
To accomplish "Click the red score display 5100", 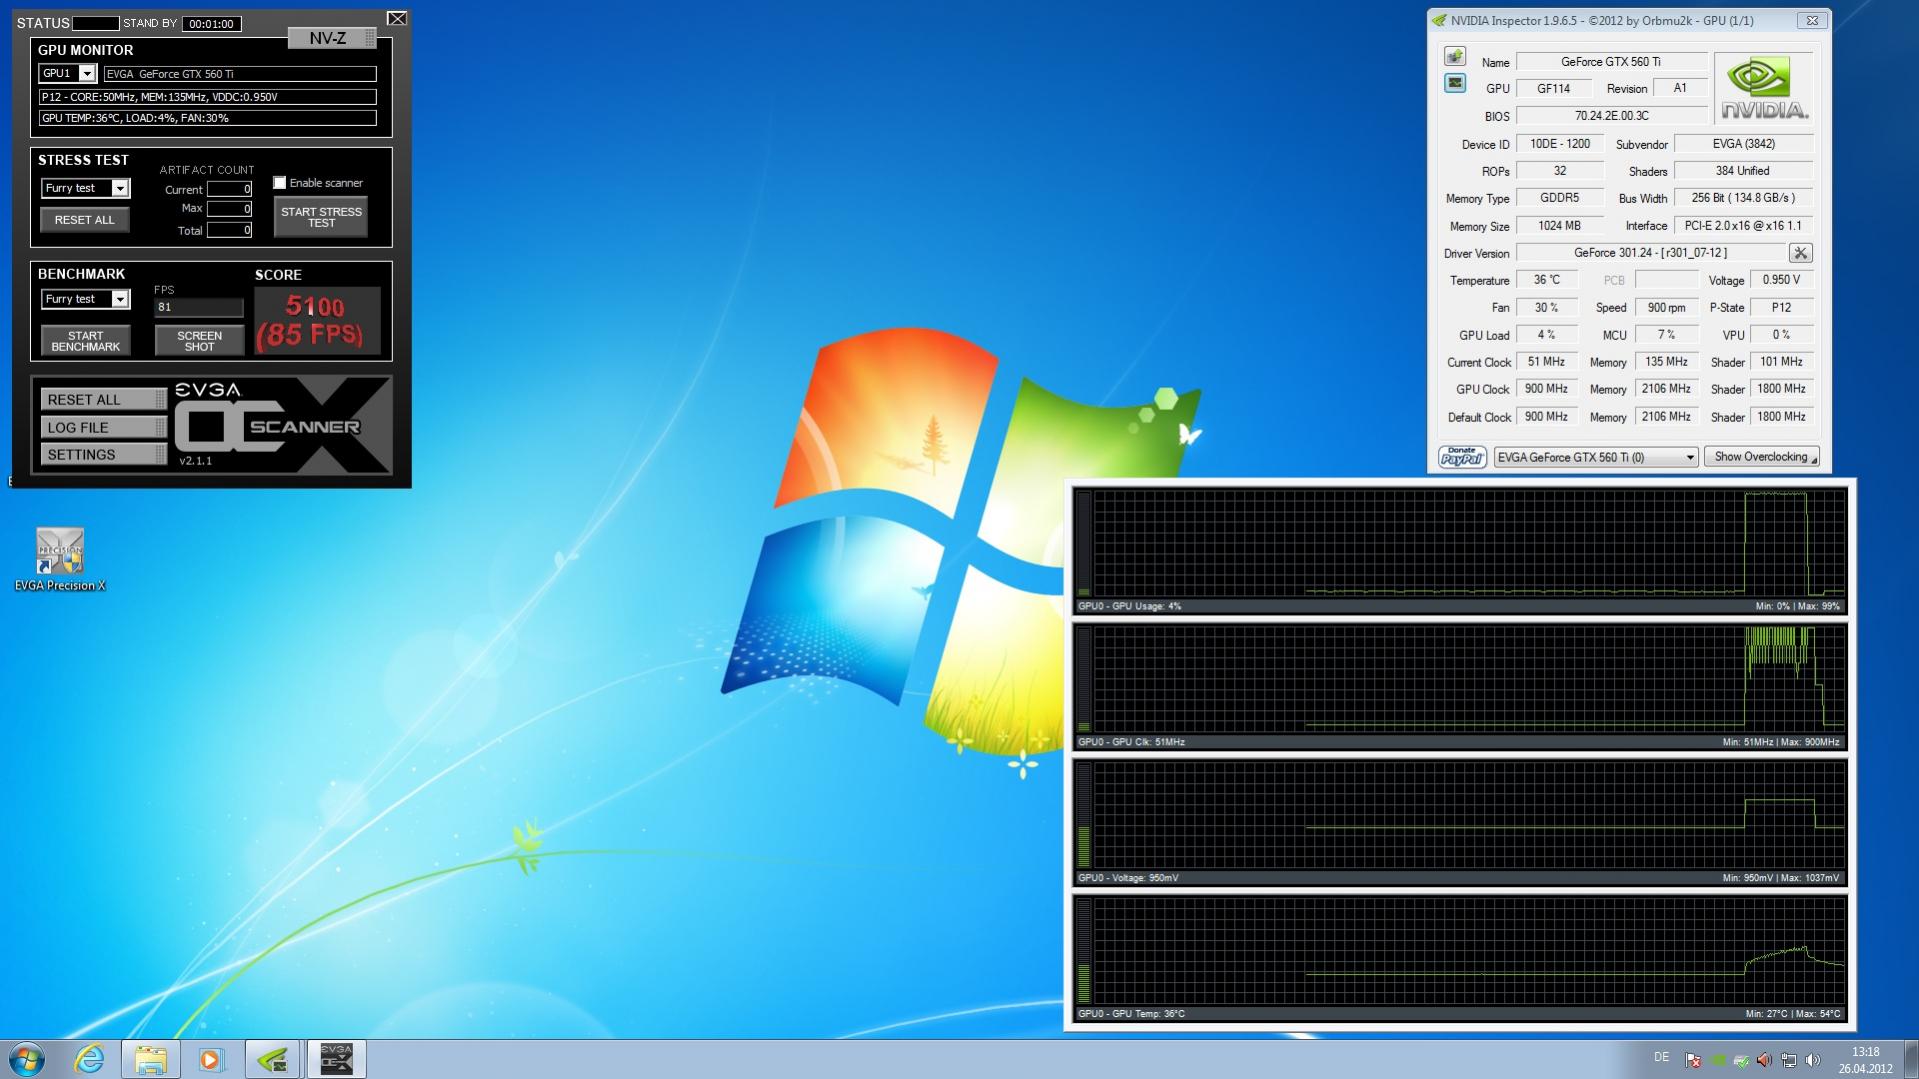I will point(317,321).
